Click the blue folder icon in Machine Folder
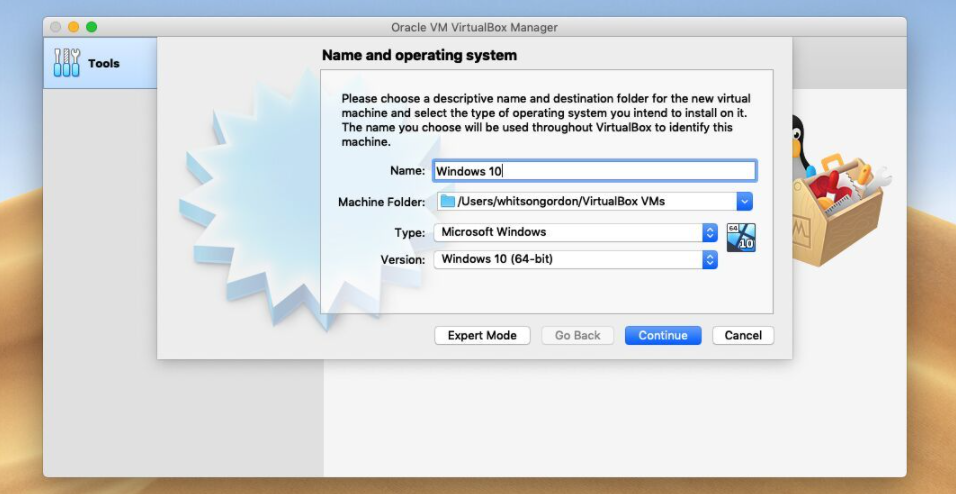Viewport: 956px width, 494px height. pyautogui.click(x=448, y=201)
